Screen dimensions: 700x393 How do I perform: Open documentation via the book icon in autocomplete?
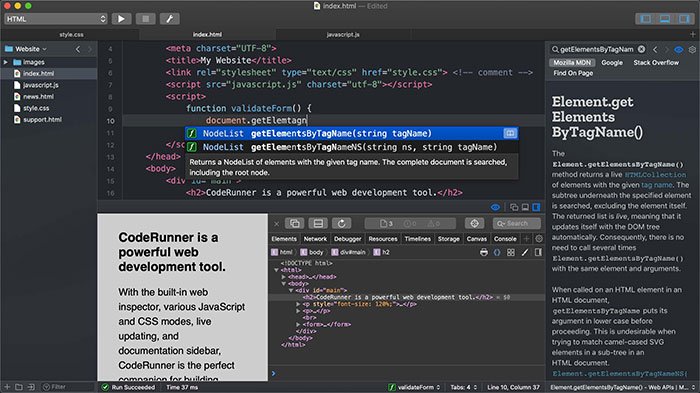(x=510, y=133)
